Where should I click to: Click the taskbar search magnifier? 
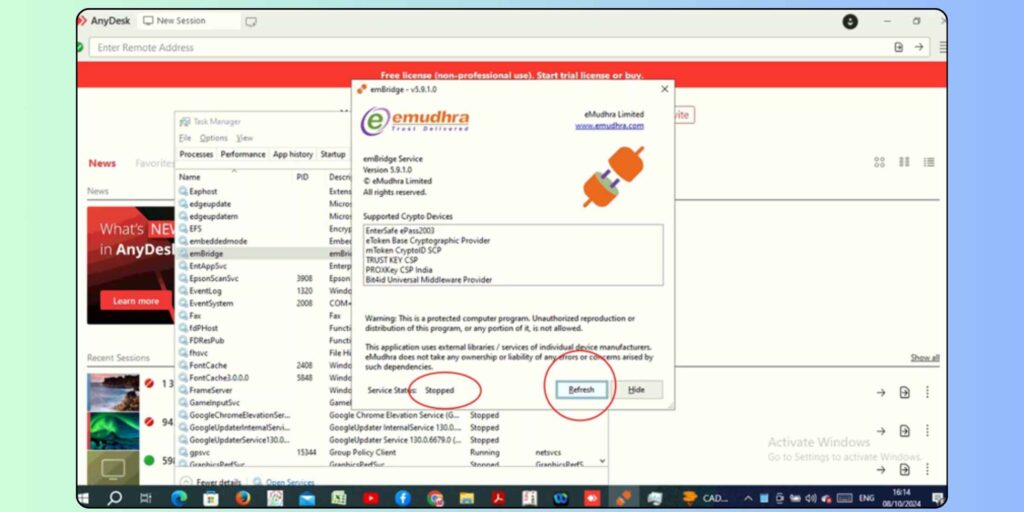114,498
